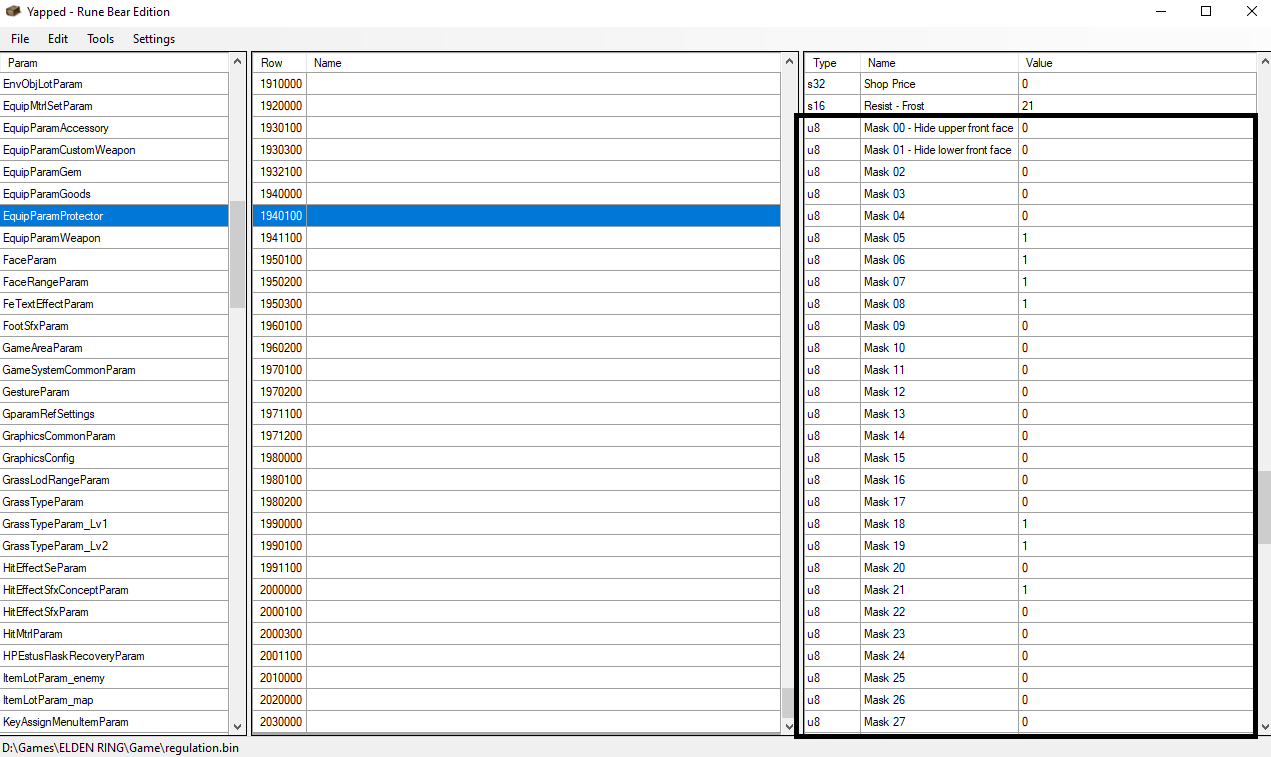Edit value of Mask 21
The width and height of the screenshot is (1271, 757).
tap(1137, 590)
